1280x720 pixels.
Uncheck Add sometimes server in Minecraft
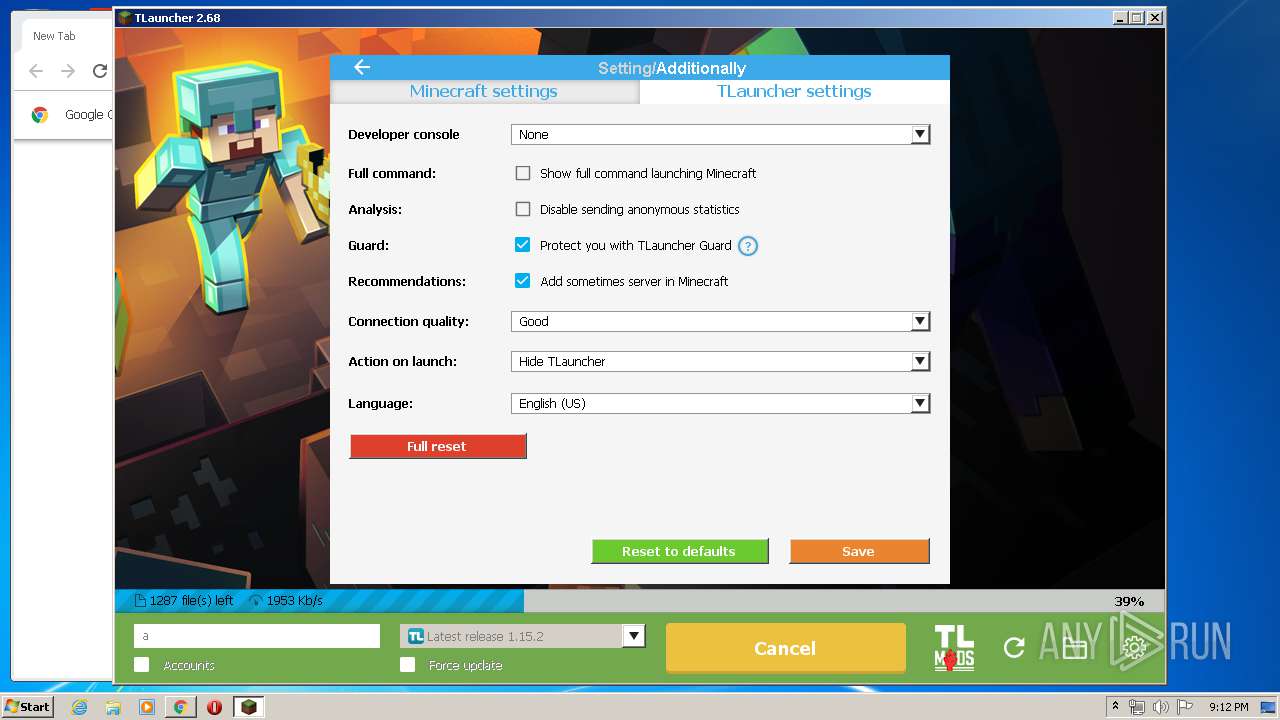pos(523,281)
